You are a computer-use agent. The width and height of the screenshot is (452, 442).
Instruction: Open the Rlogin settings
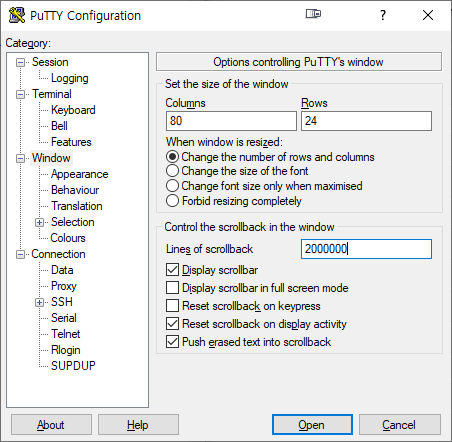pyautogui.click(x=66, y=350)
